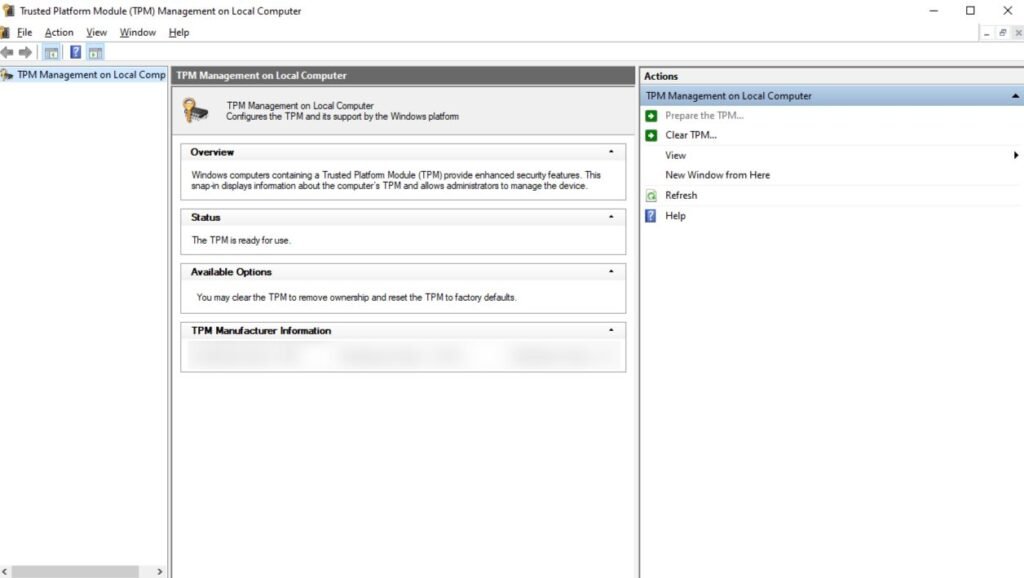Click the console tree horizontal scrollbar right arrow
The height and width of the screenshot is (578, 1024).
159,571
